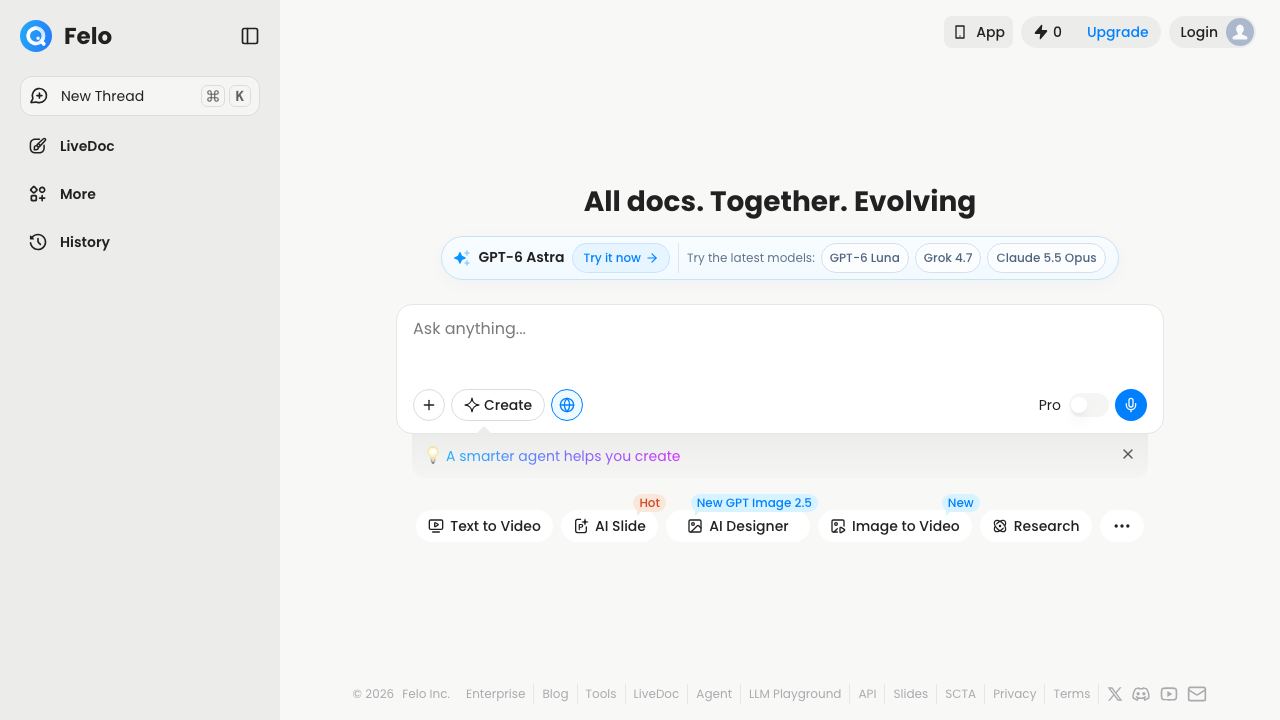Choose the AI Slide tool
Image resolution: width=1280 pixels, height=720 pixels.
(609, 526)
